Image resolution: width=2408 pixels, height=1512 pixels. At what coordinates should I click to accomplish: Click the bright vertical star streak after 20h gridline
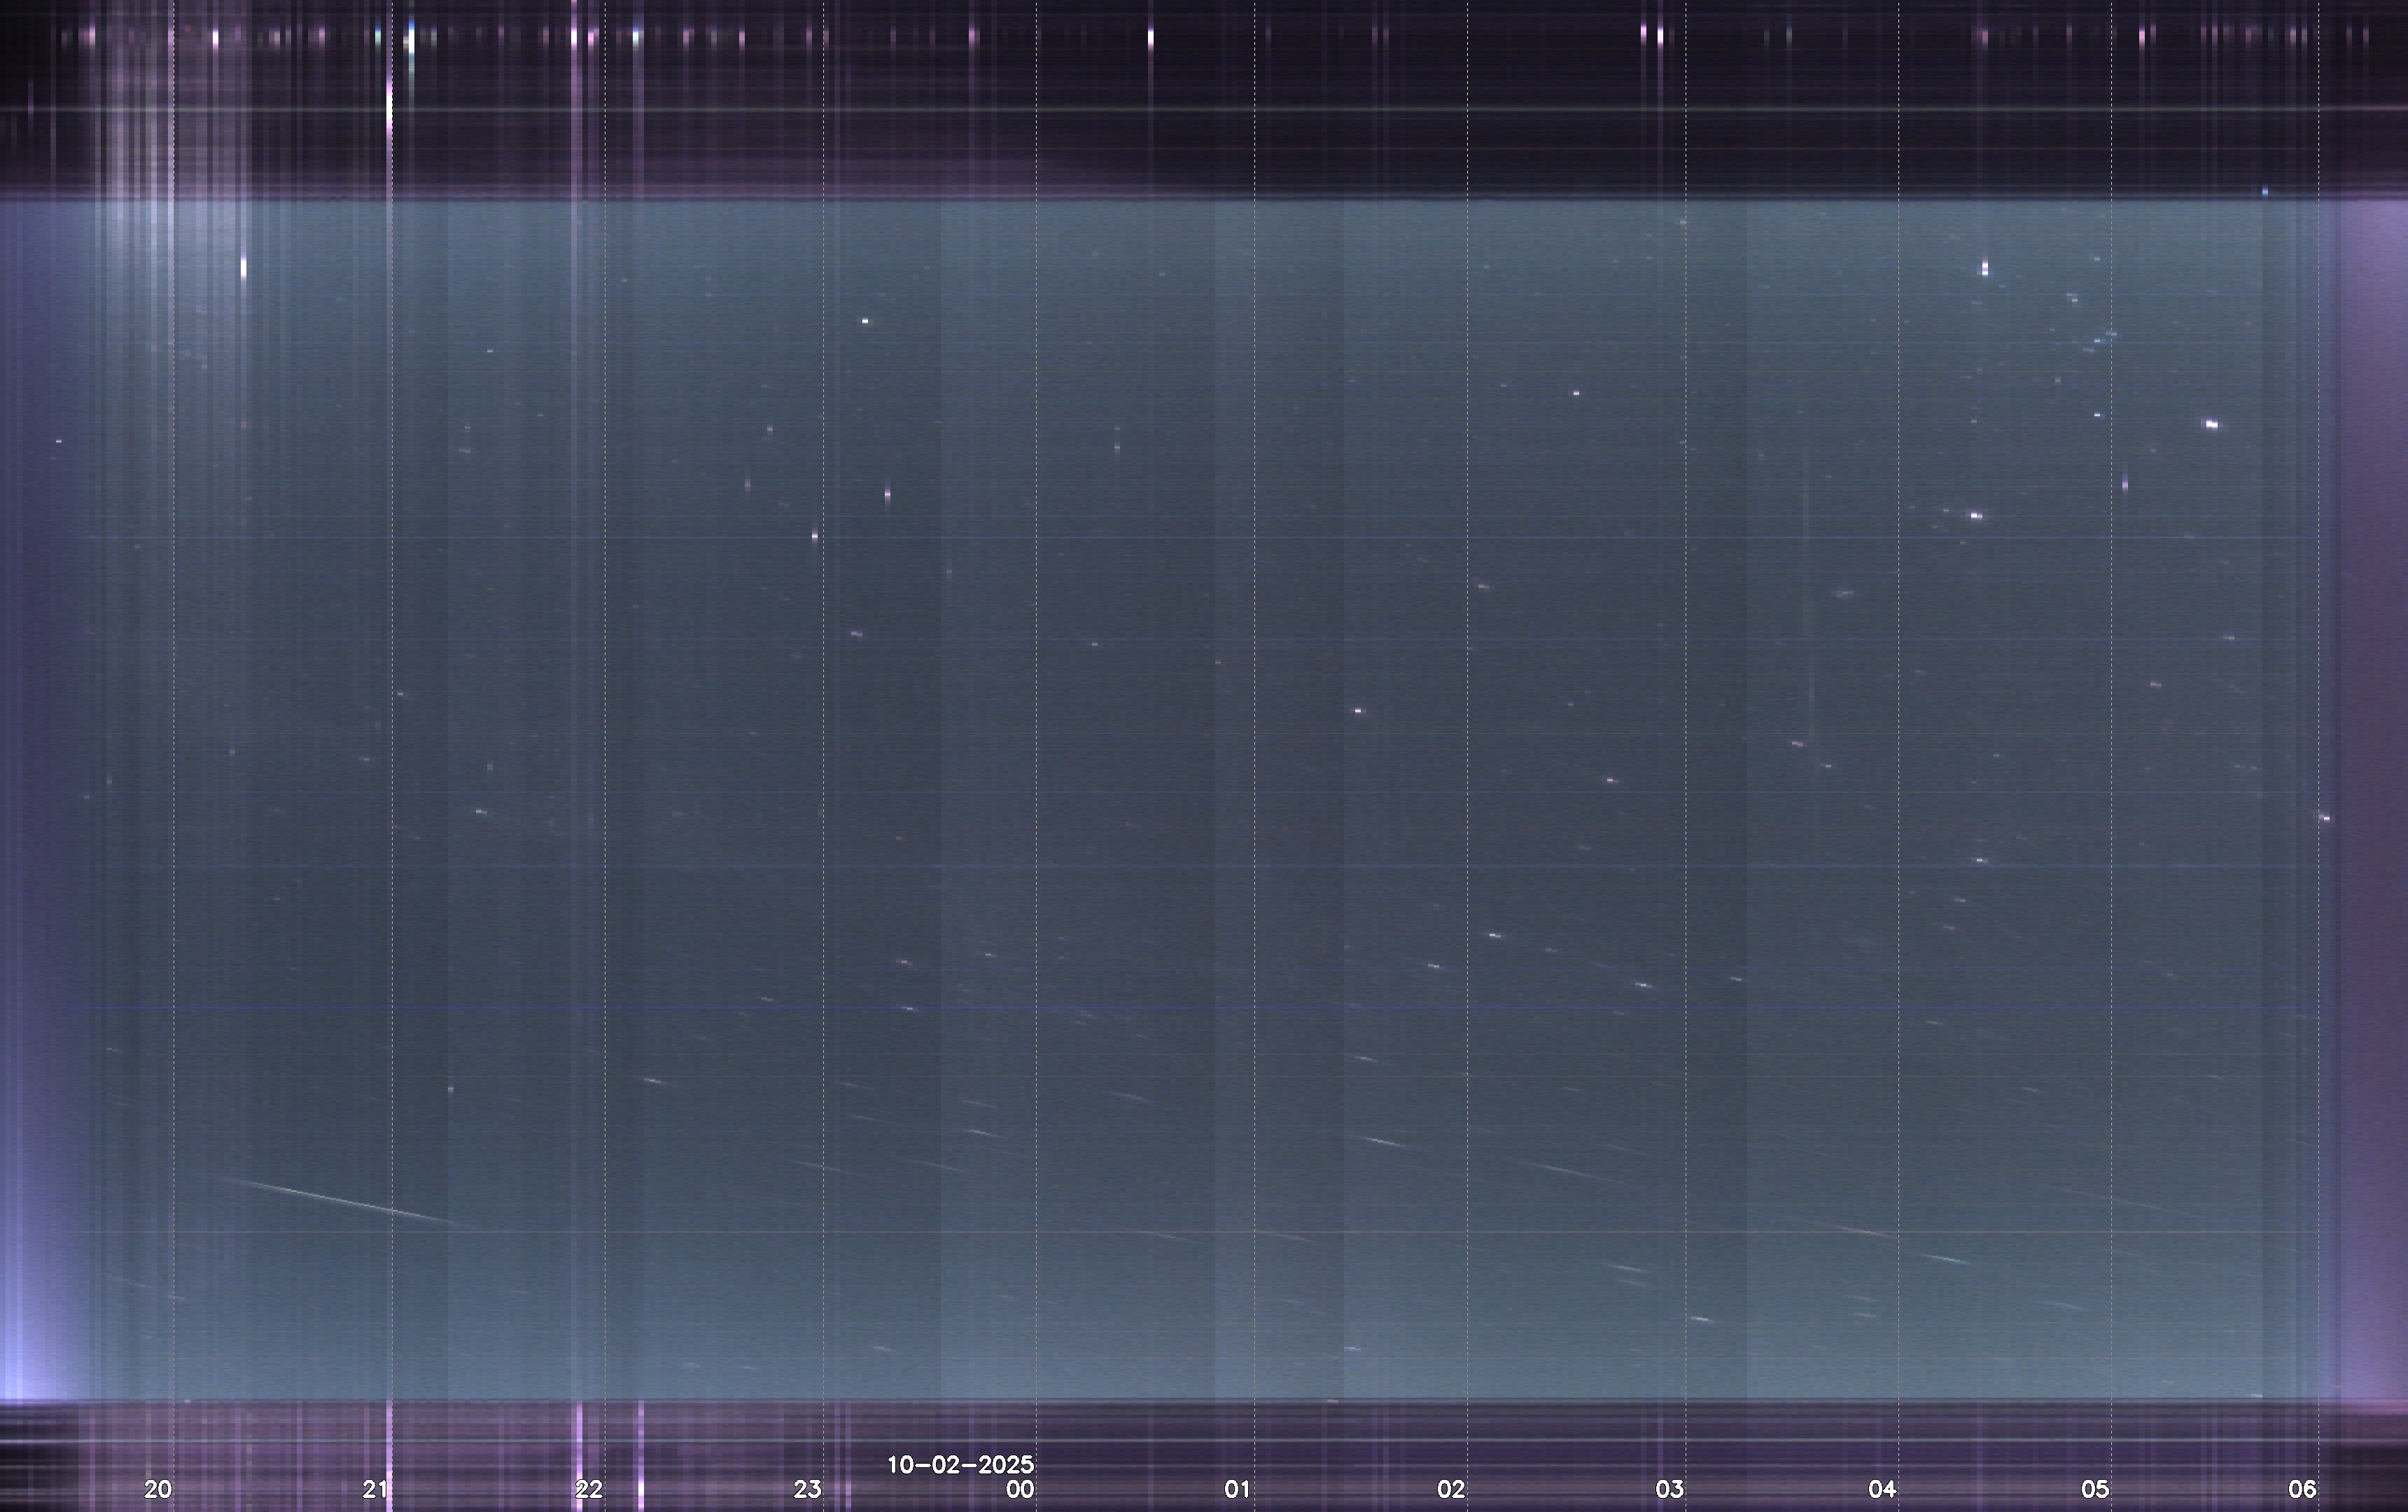coord(244,267)
